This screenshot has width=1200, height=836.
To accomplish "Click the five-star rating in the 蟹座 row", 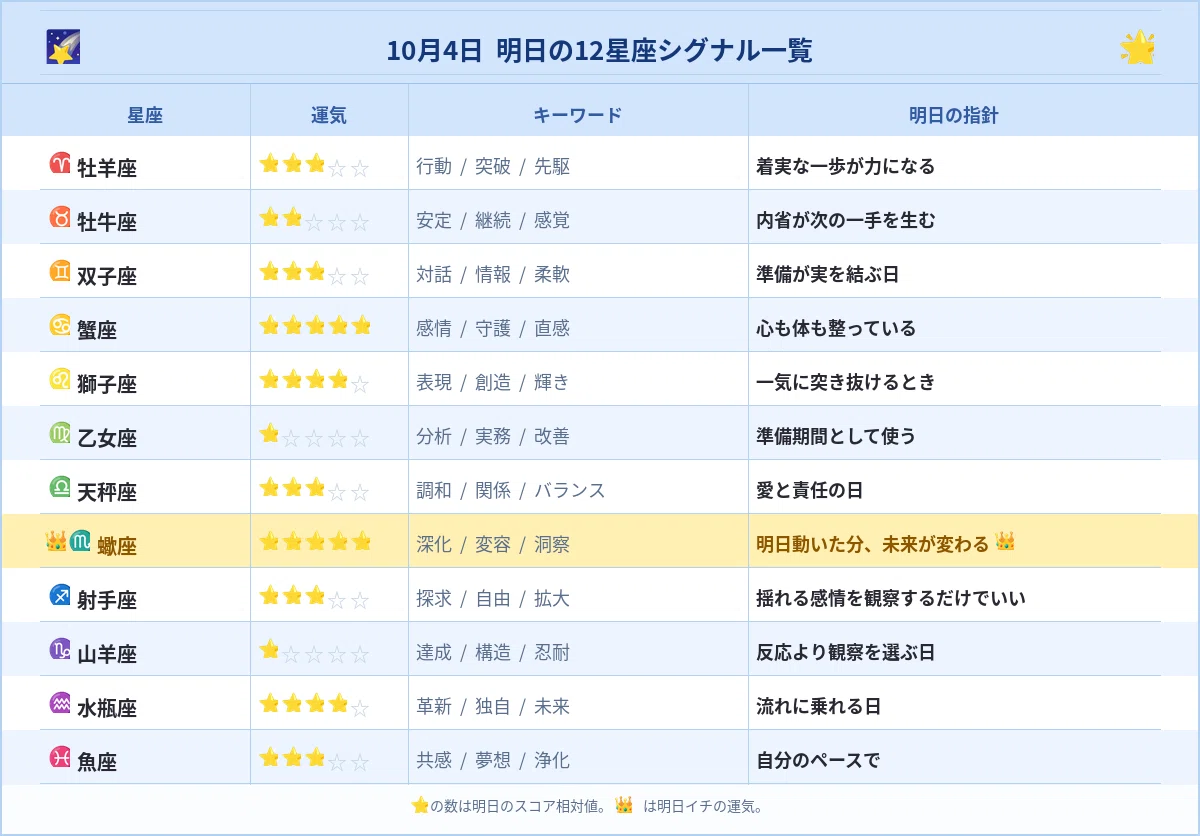I will tap(315, 326).
